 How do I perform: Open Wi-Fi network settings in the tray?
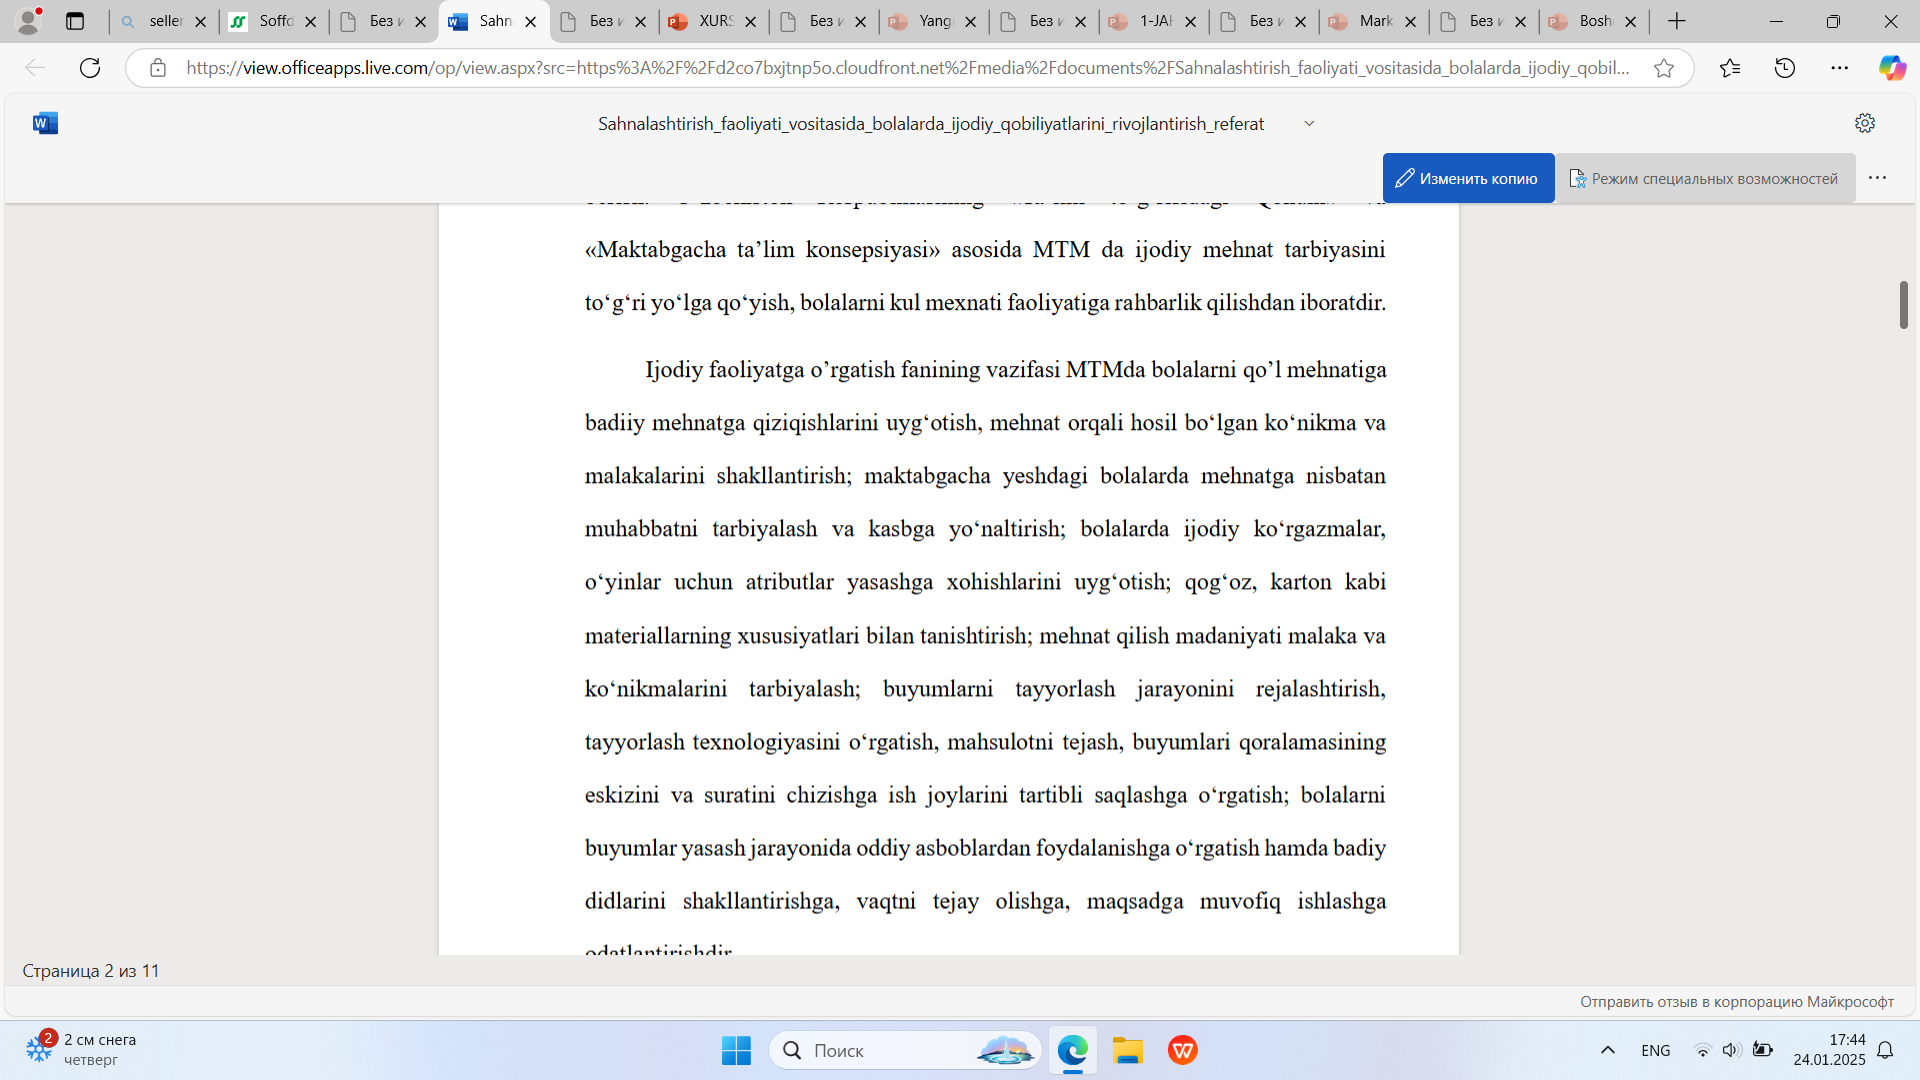pos(1702,1050)
